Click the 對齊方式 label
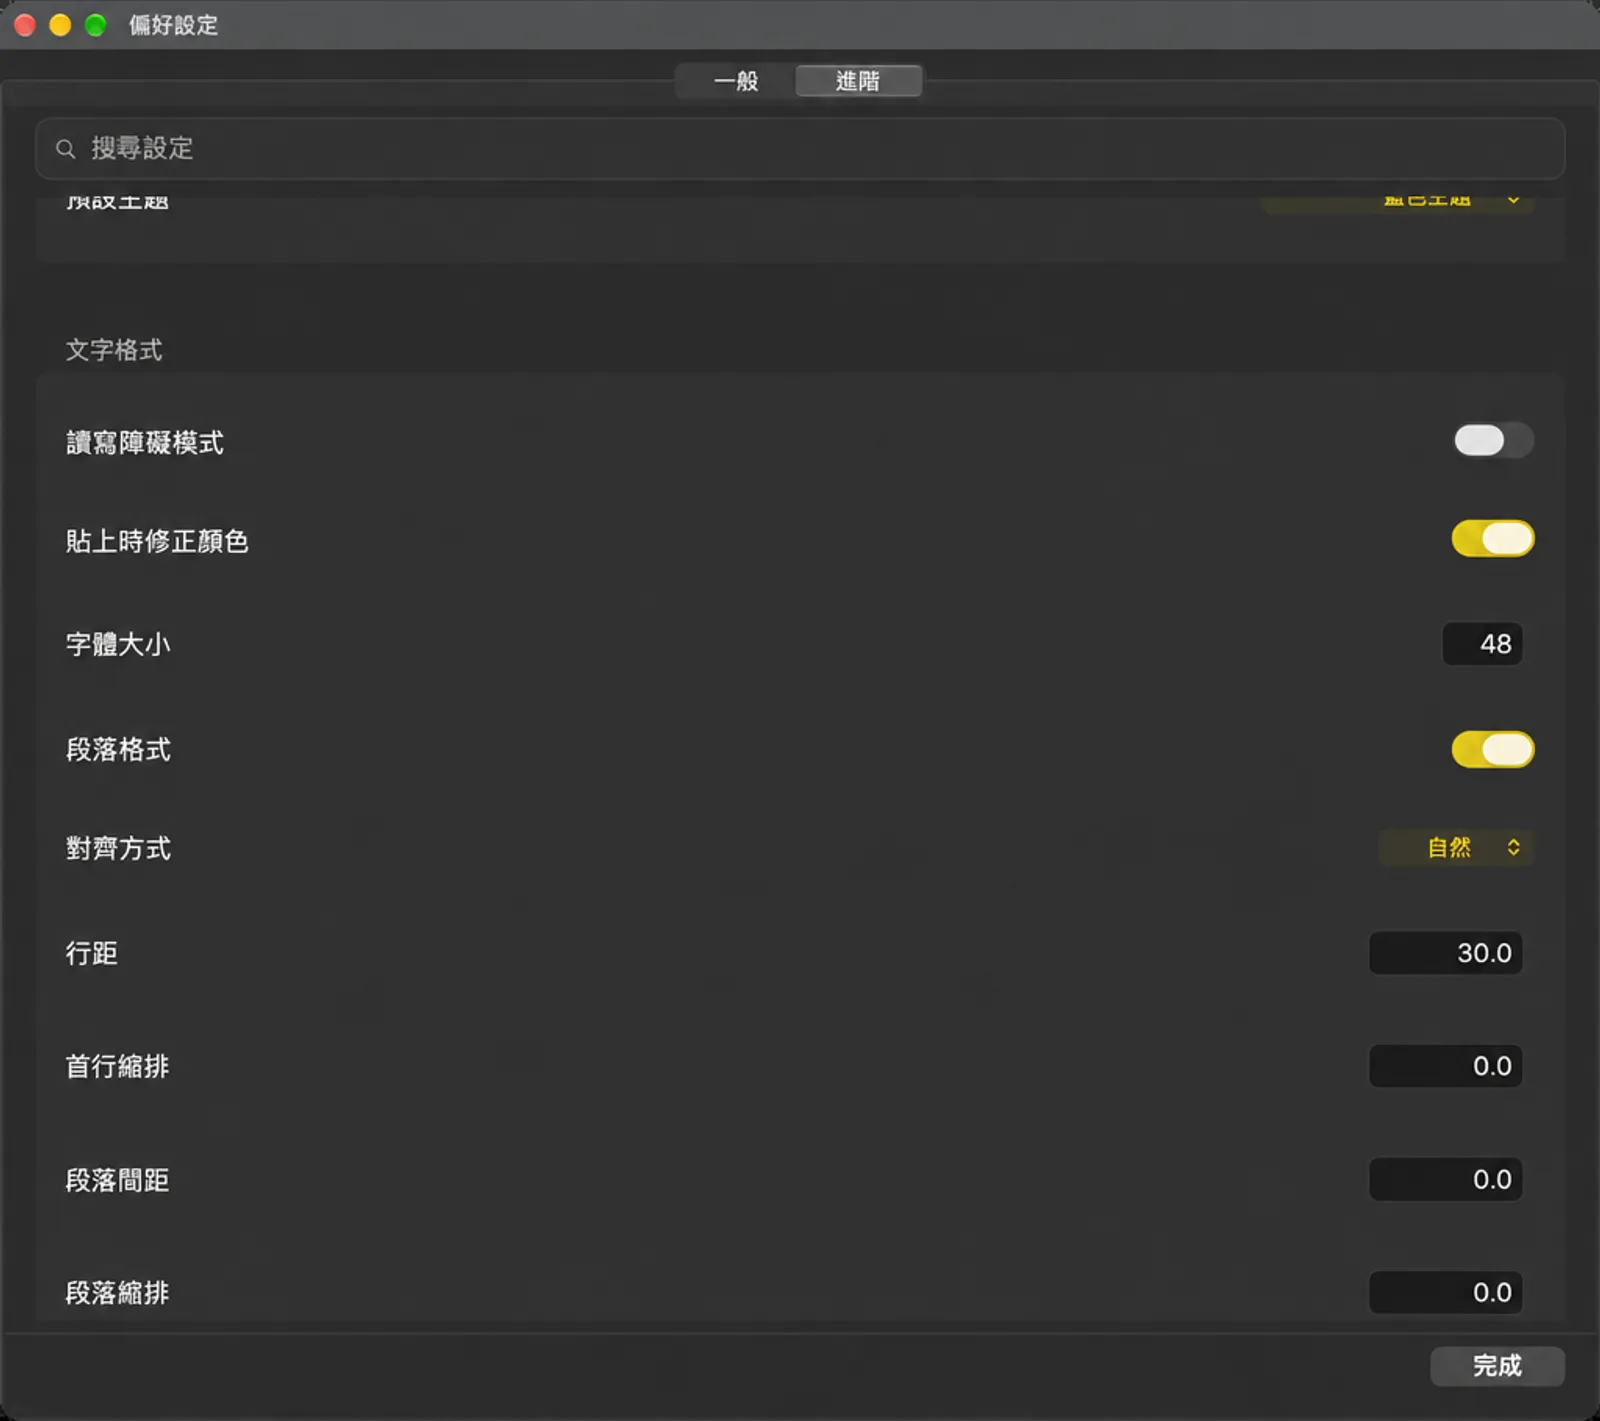 point(118,848)
